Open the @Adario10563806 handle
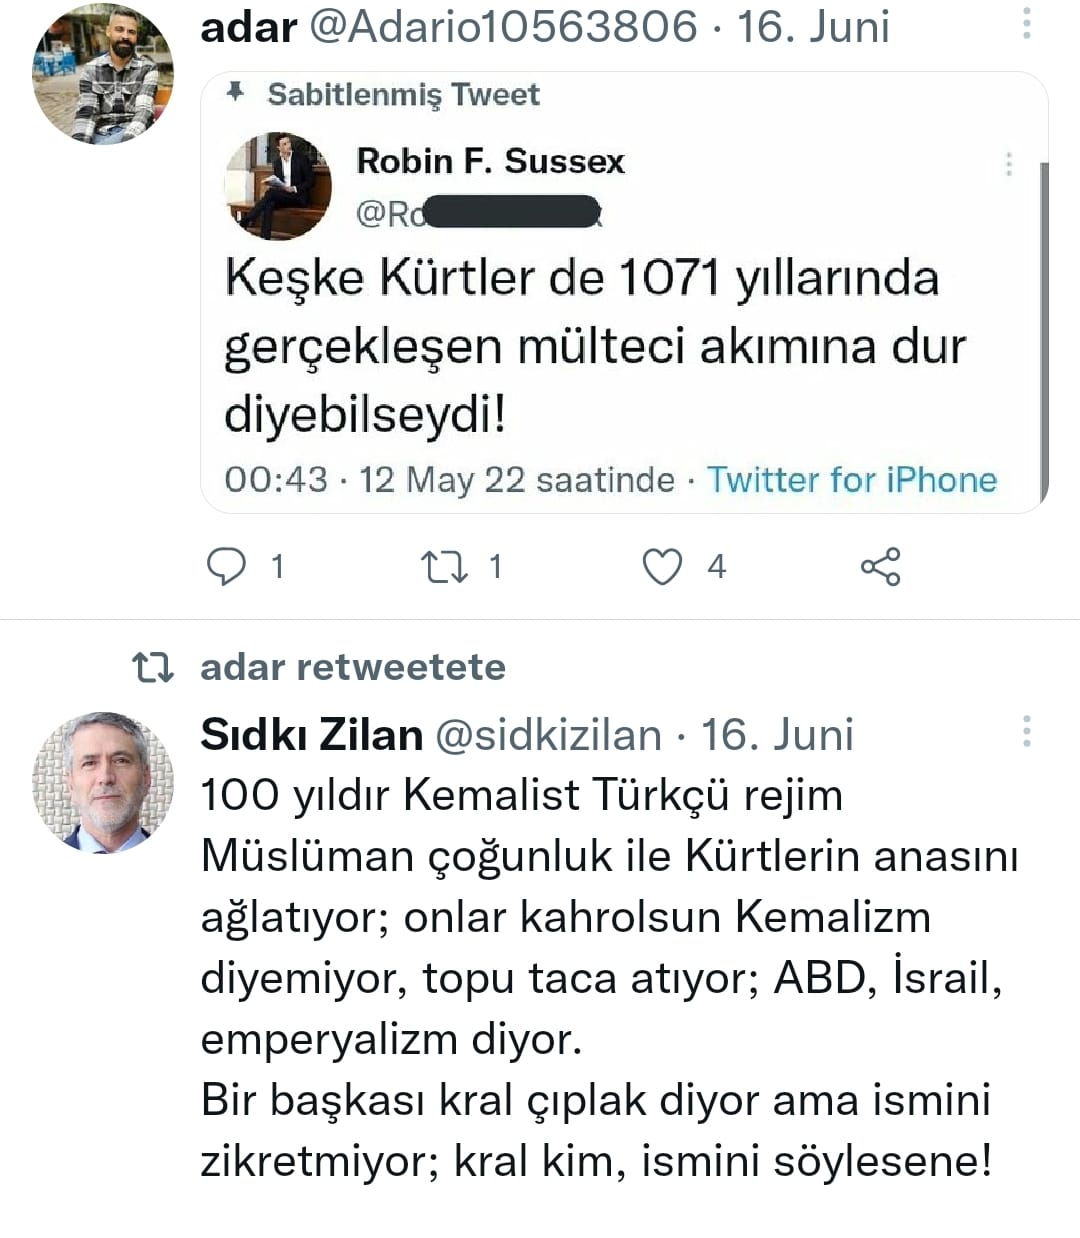The image size is (1080, 1238). [x=503, y=27]
